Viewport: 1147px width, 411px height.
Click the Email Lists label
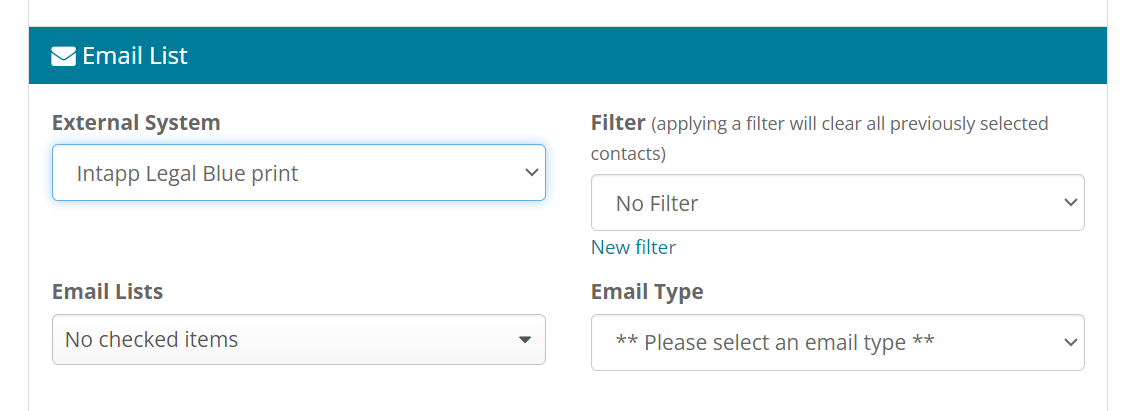108,292
